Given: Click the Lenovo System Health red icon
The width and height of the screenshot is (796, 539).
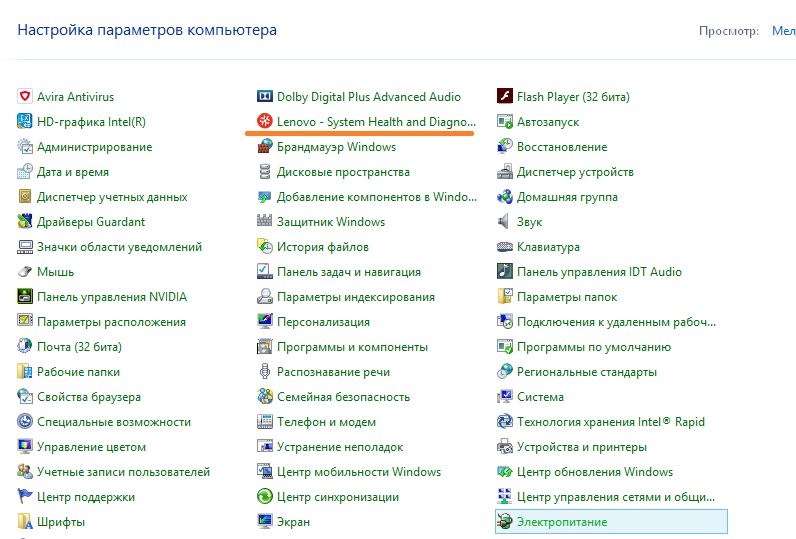Looking at the screenshot, I should click(x=265, y=122).
